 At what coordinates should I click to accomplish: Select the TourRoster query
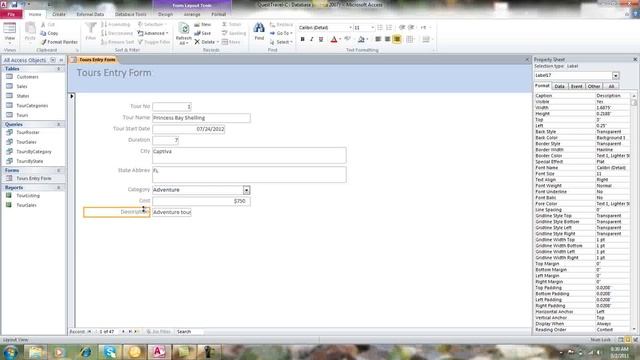pos(28,132)
